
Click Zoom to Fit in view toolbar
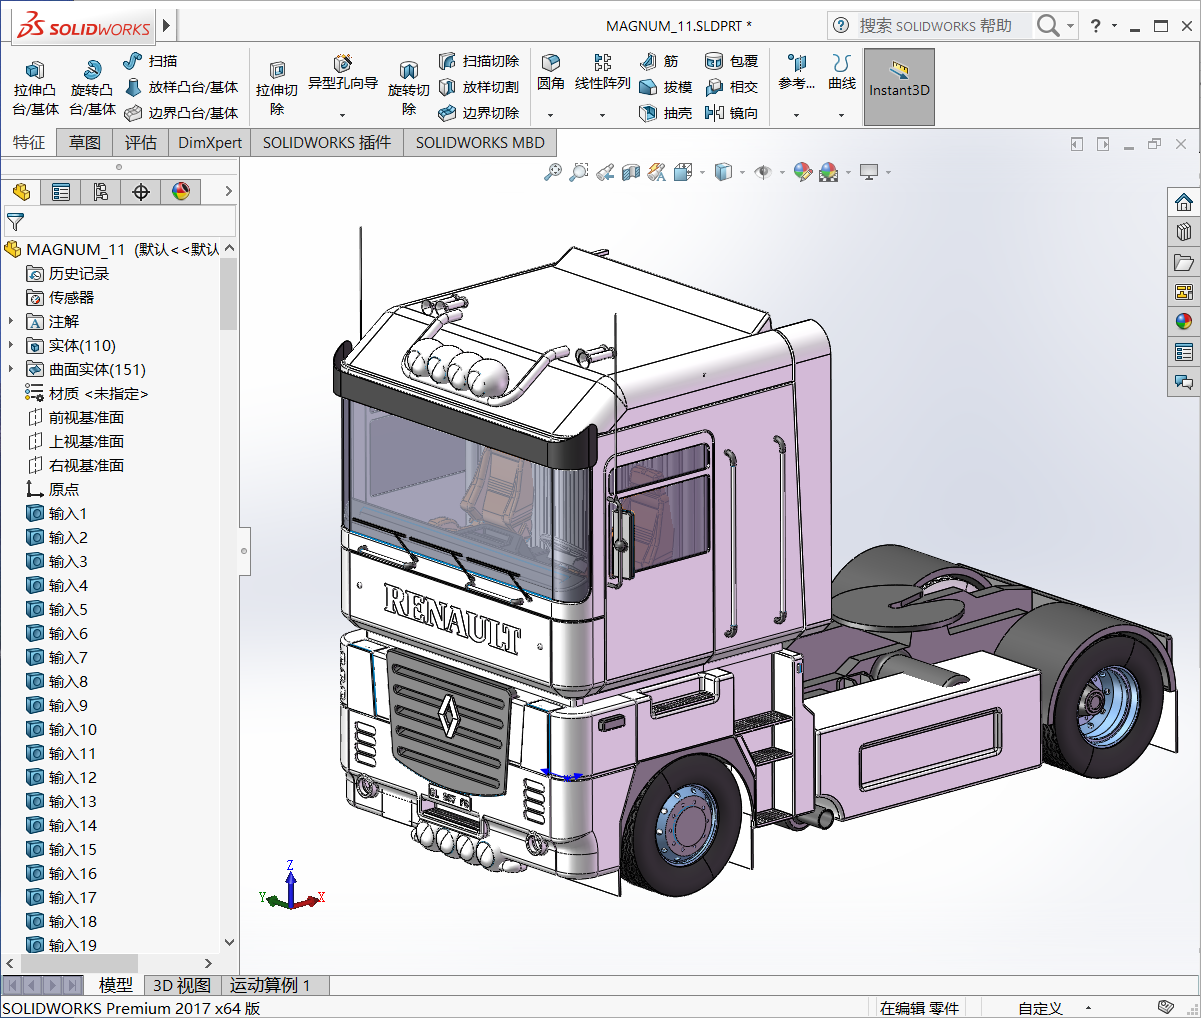coord(553,172)
